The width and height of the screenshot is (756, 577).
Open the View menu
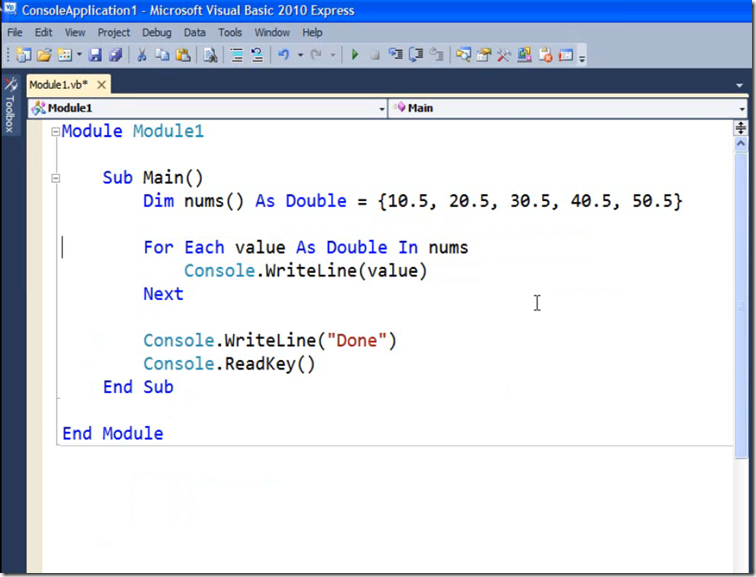[x=75, y=32]
